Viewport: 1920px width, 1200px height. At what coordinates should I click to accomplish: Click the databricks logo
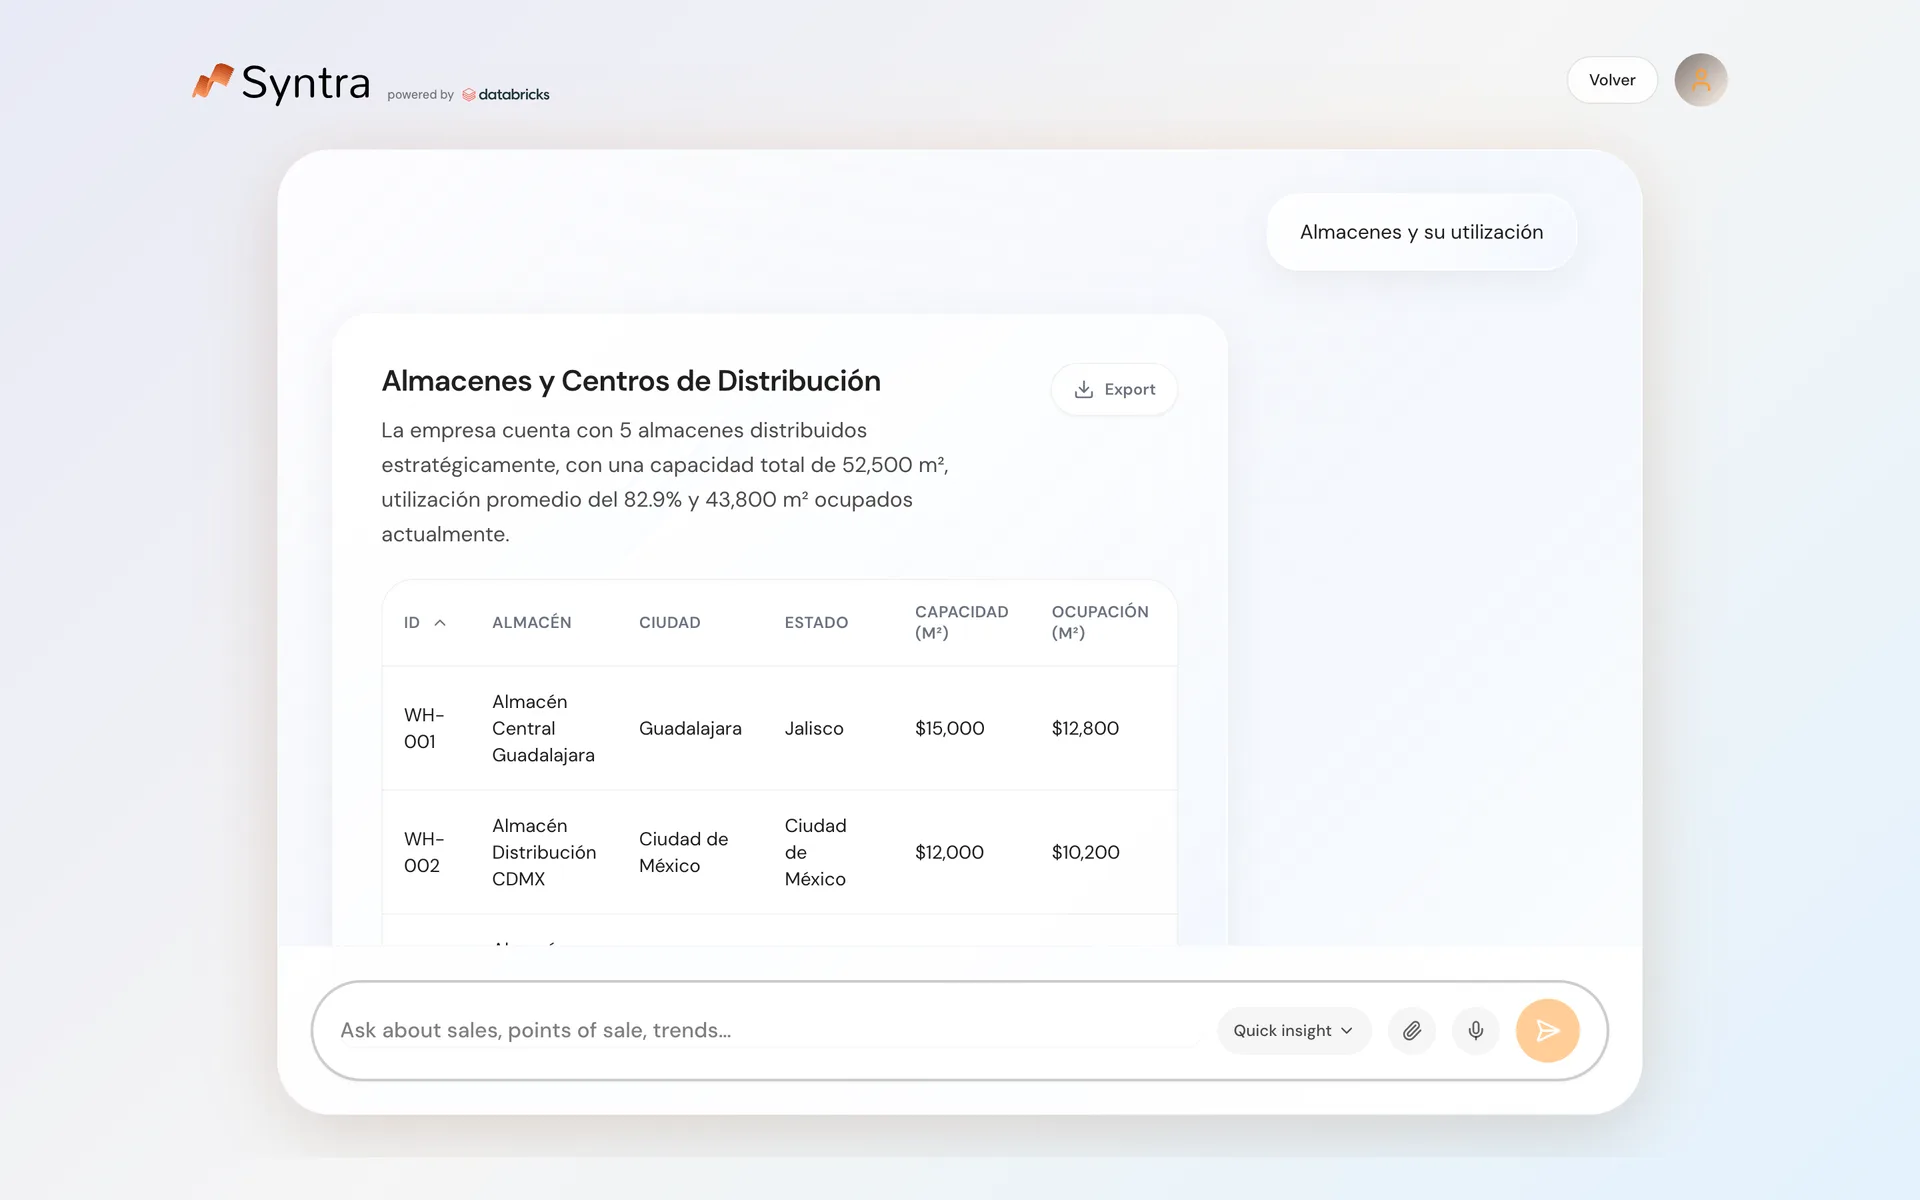tap(506, 94)
